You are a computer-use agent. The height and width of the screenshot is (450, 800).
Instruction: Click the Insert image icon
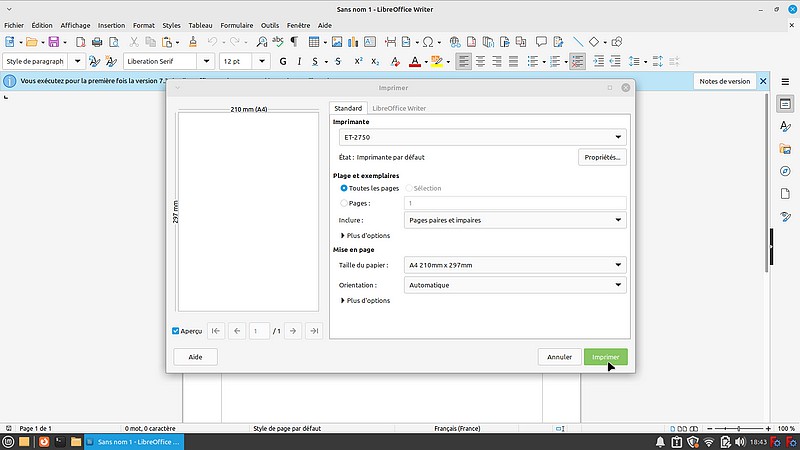337,42
